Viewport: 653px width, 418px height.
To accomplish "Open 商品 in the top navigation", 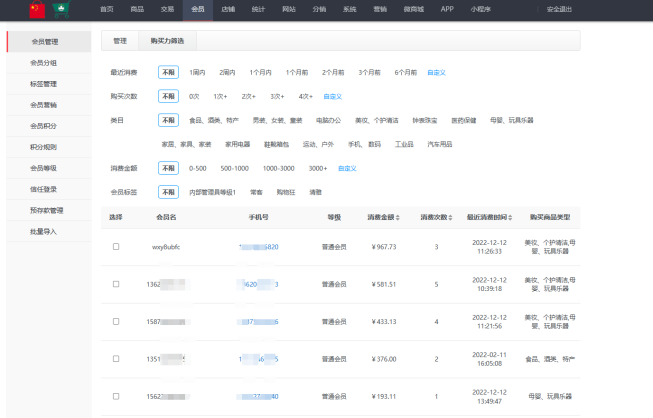I will coord(137,9).
